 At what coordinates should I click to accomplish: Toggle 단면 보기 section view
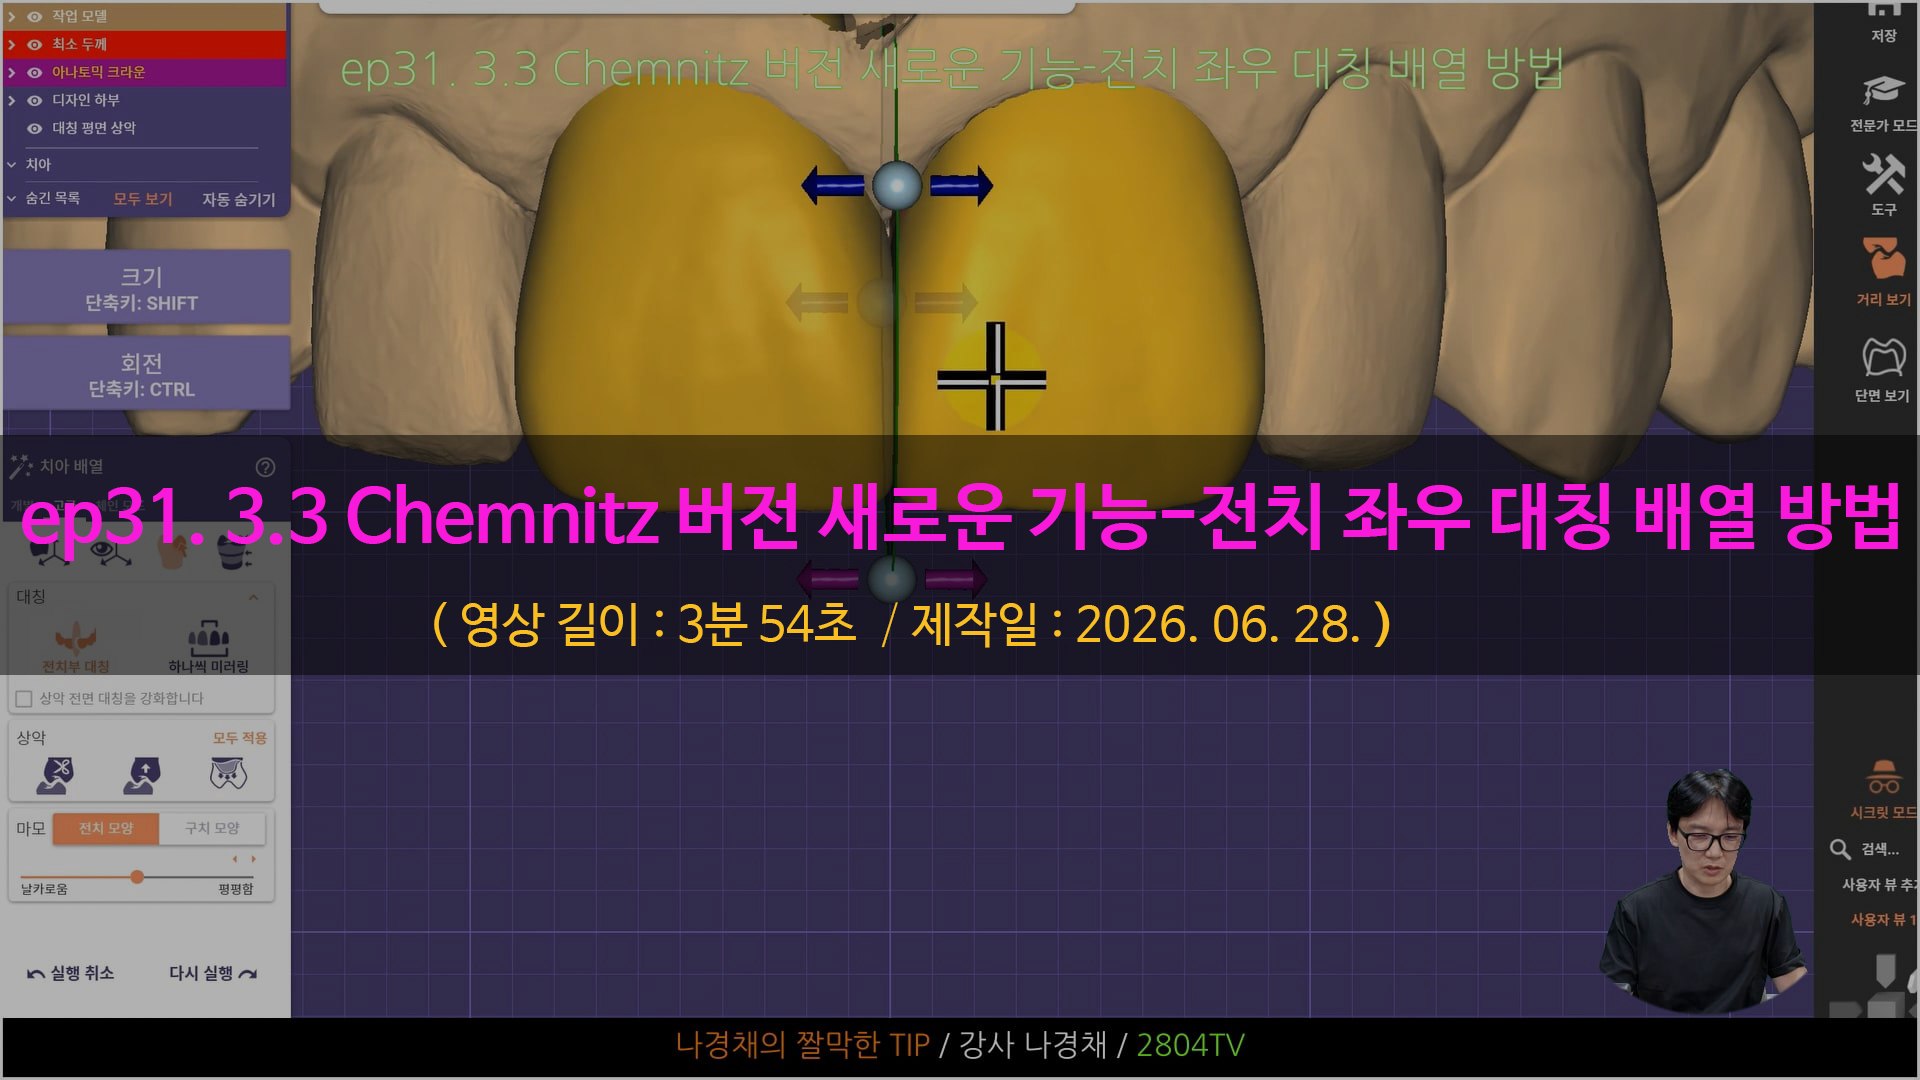[x=1884, y=369]
